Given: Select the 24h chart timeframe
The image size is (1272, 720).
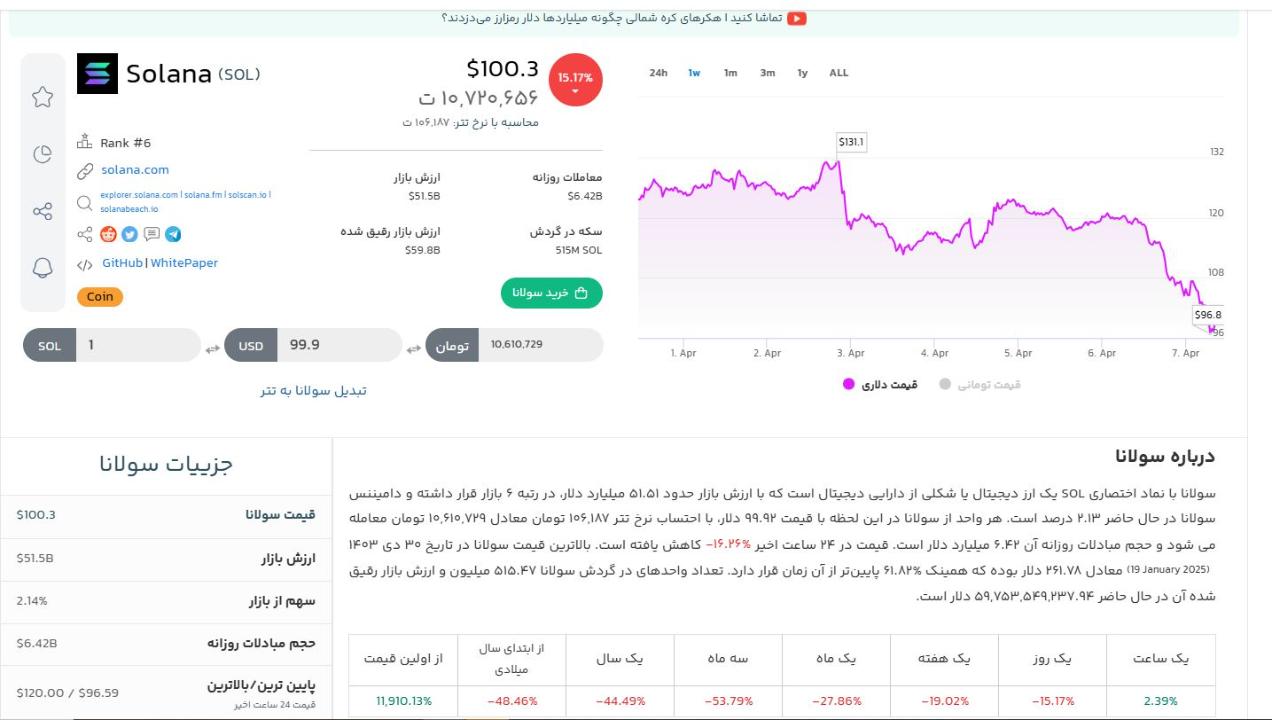Looking at the screenshot, I should pyautogui.click(x=658, y=73).
